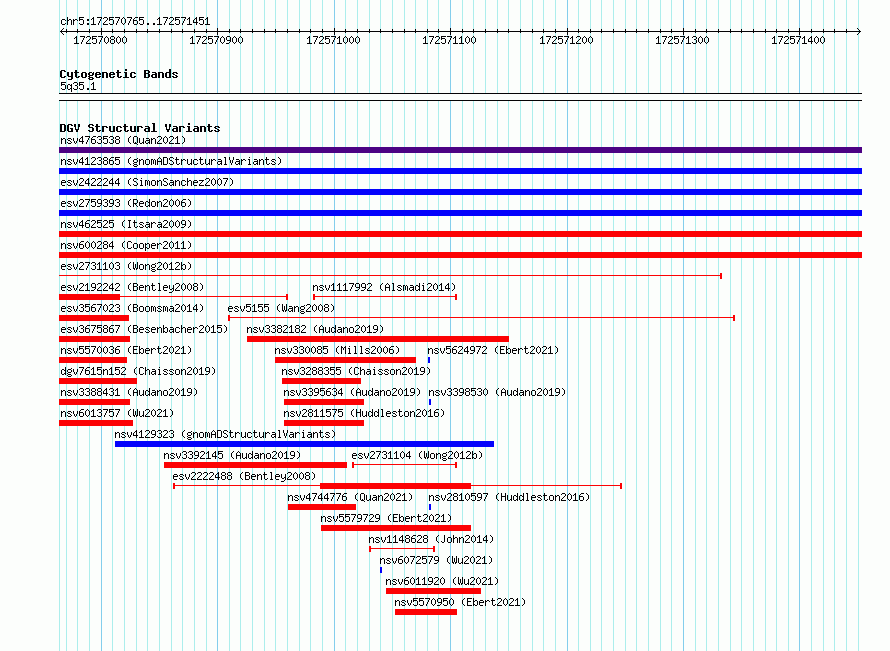This screenshot has height=651, width=890.
Task: Open the nsv6011920 (Wu2021) label
Action: [x=442, y=581]
